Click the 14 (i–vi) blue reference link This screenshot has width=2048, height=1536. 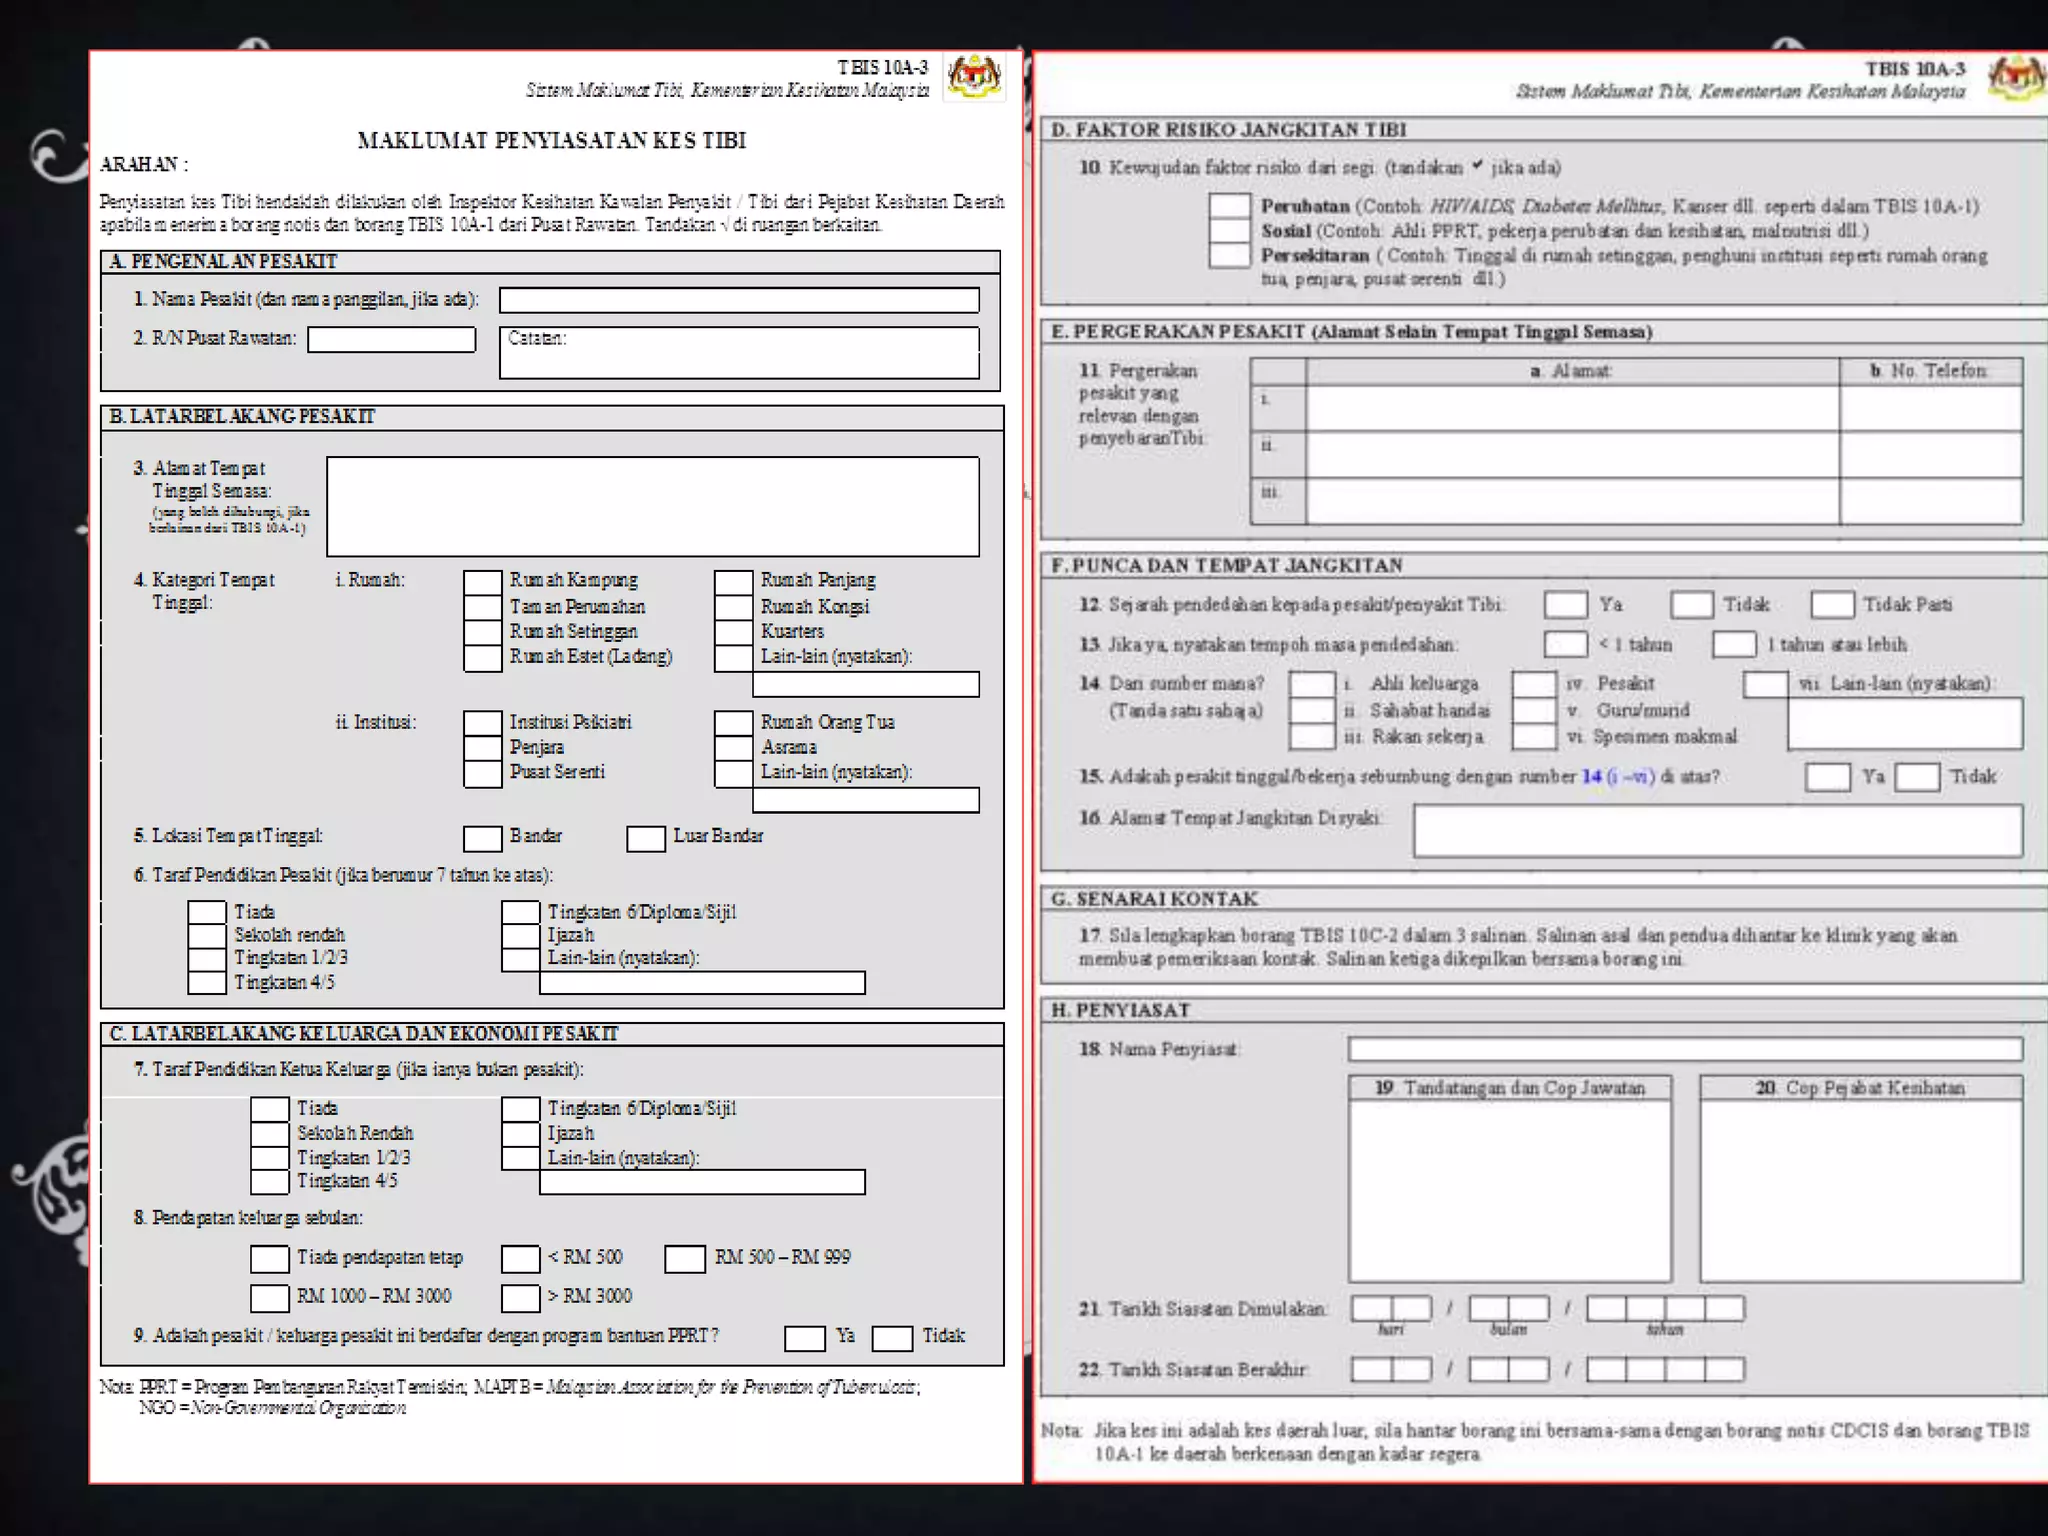(x=1617, y=777)
